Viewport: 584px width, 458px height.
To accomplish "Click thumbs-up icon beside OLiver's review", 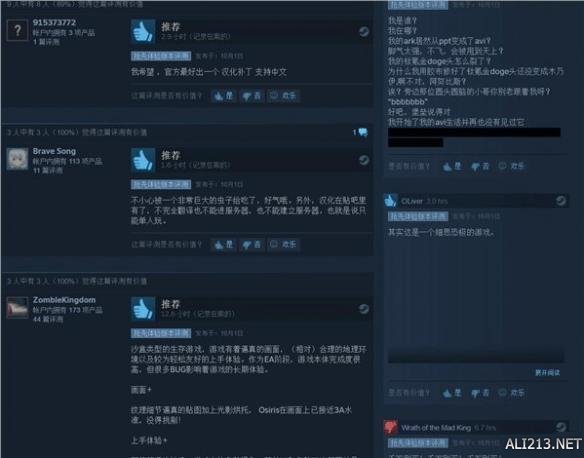I will pos(390,201).
